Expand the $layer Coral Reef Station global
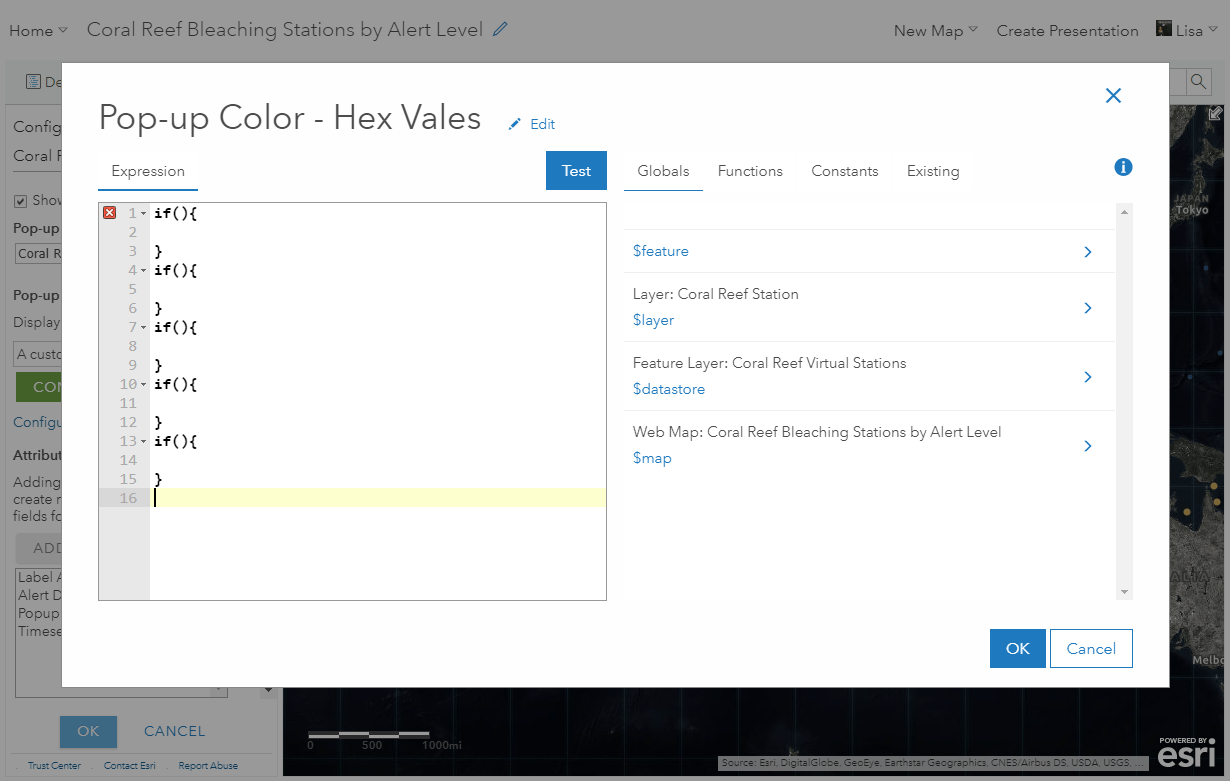This screenshot has width=1230, height=781. click(1088, 308)
